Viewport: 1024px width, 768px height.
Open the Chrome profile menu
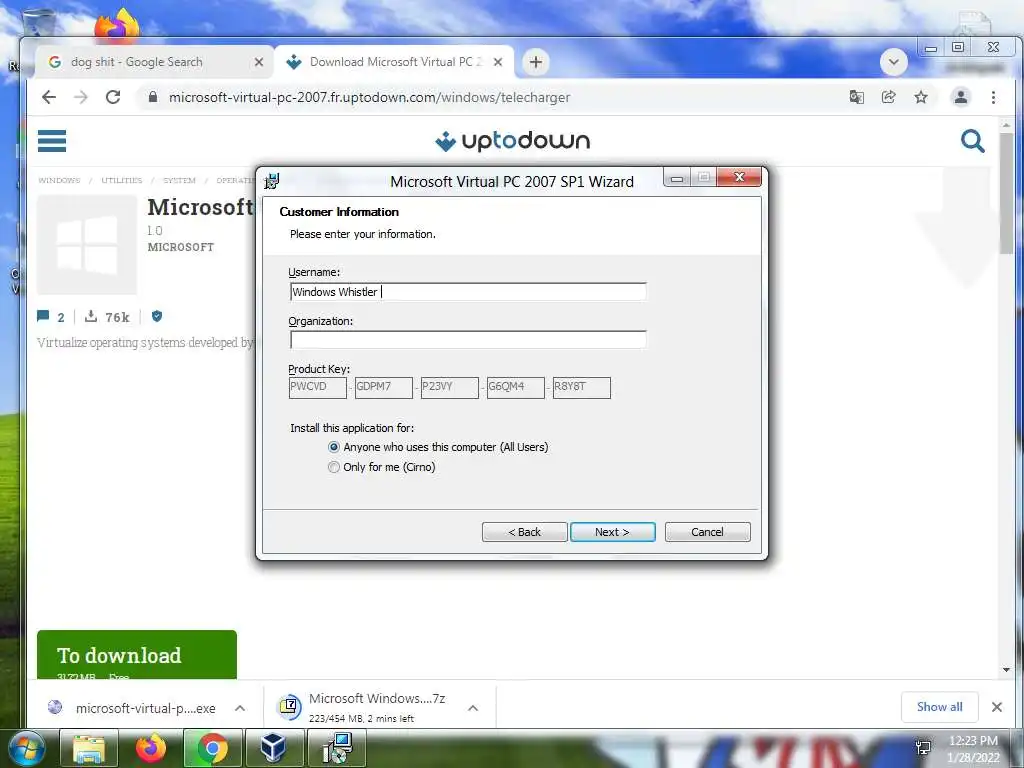tap(961, 97)
